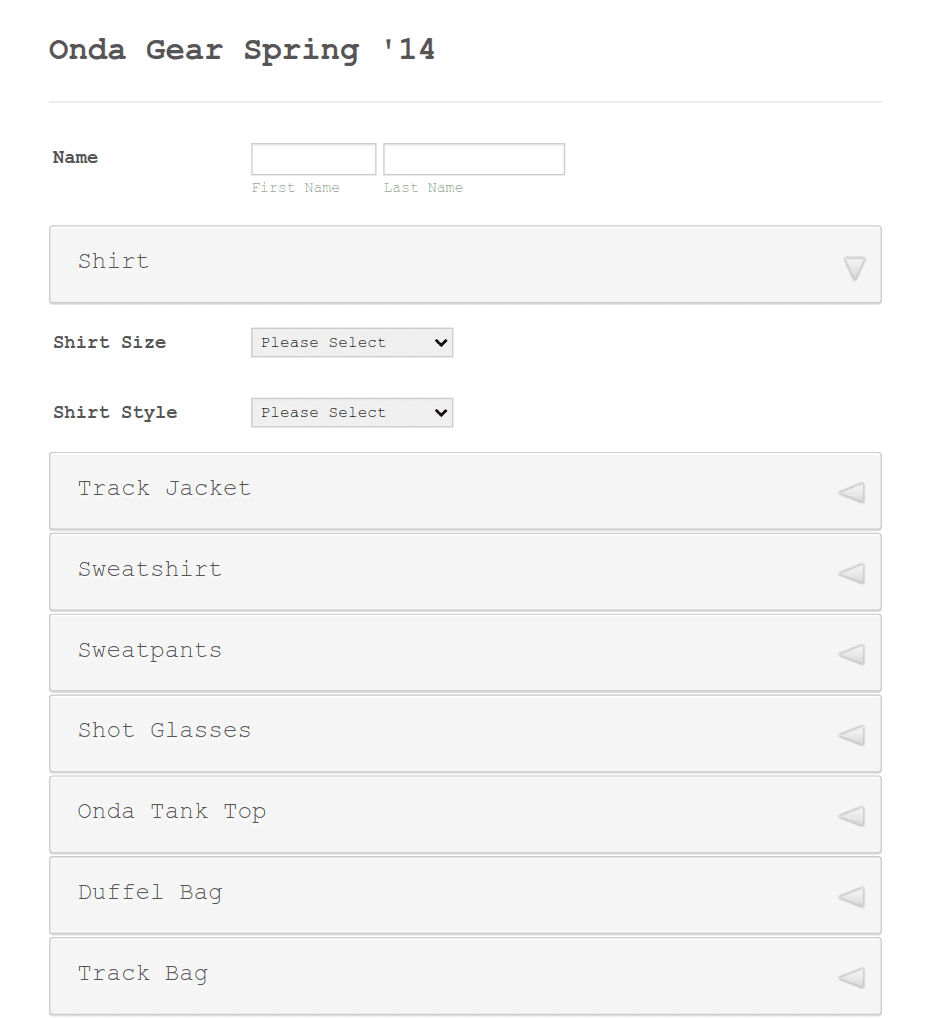This screenshot has width=930, height=1018.
Task: Click the Last Name input field
Action: (x=474, y=159)
